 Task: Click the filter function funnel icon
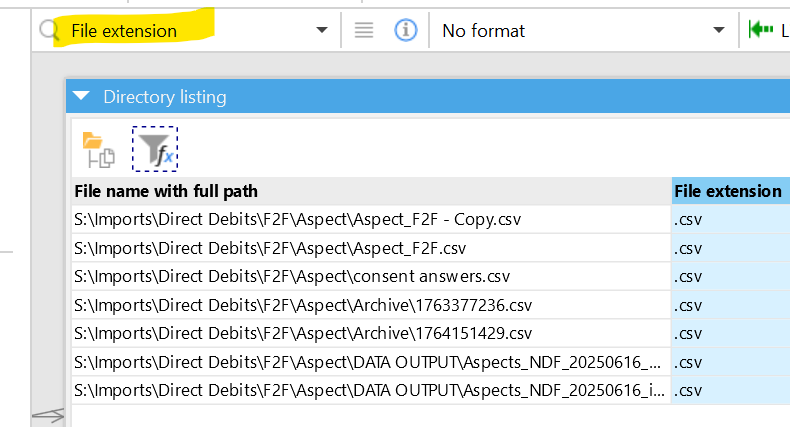point(155,148)
